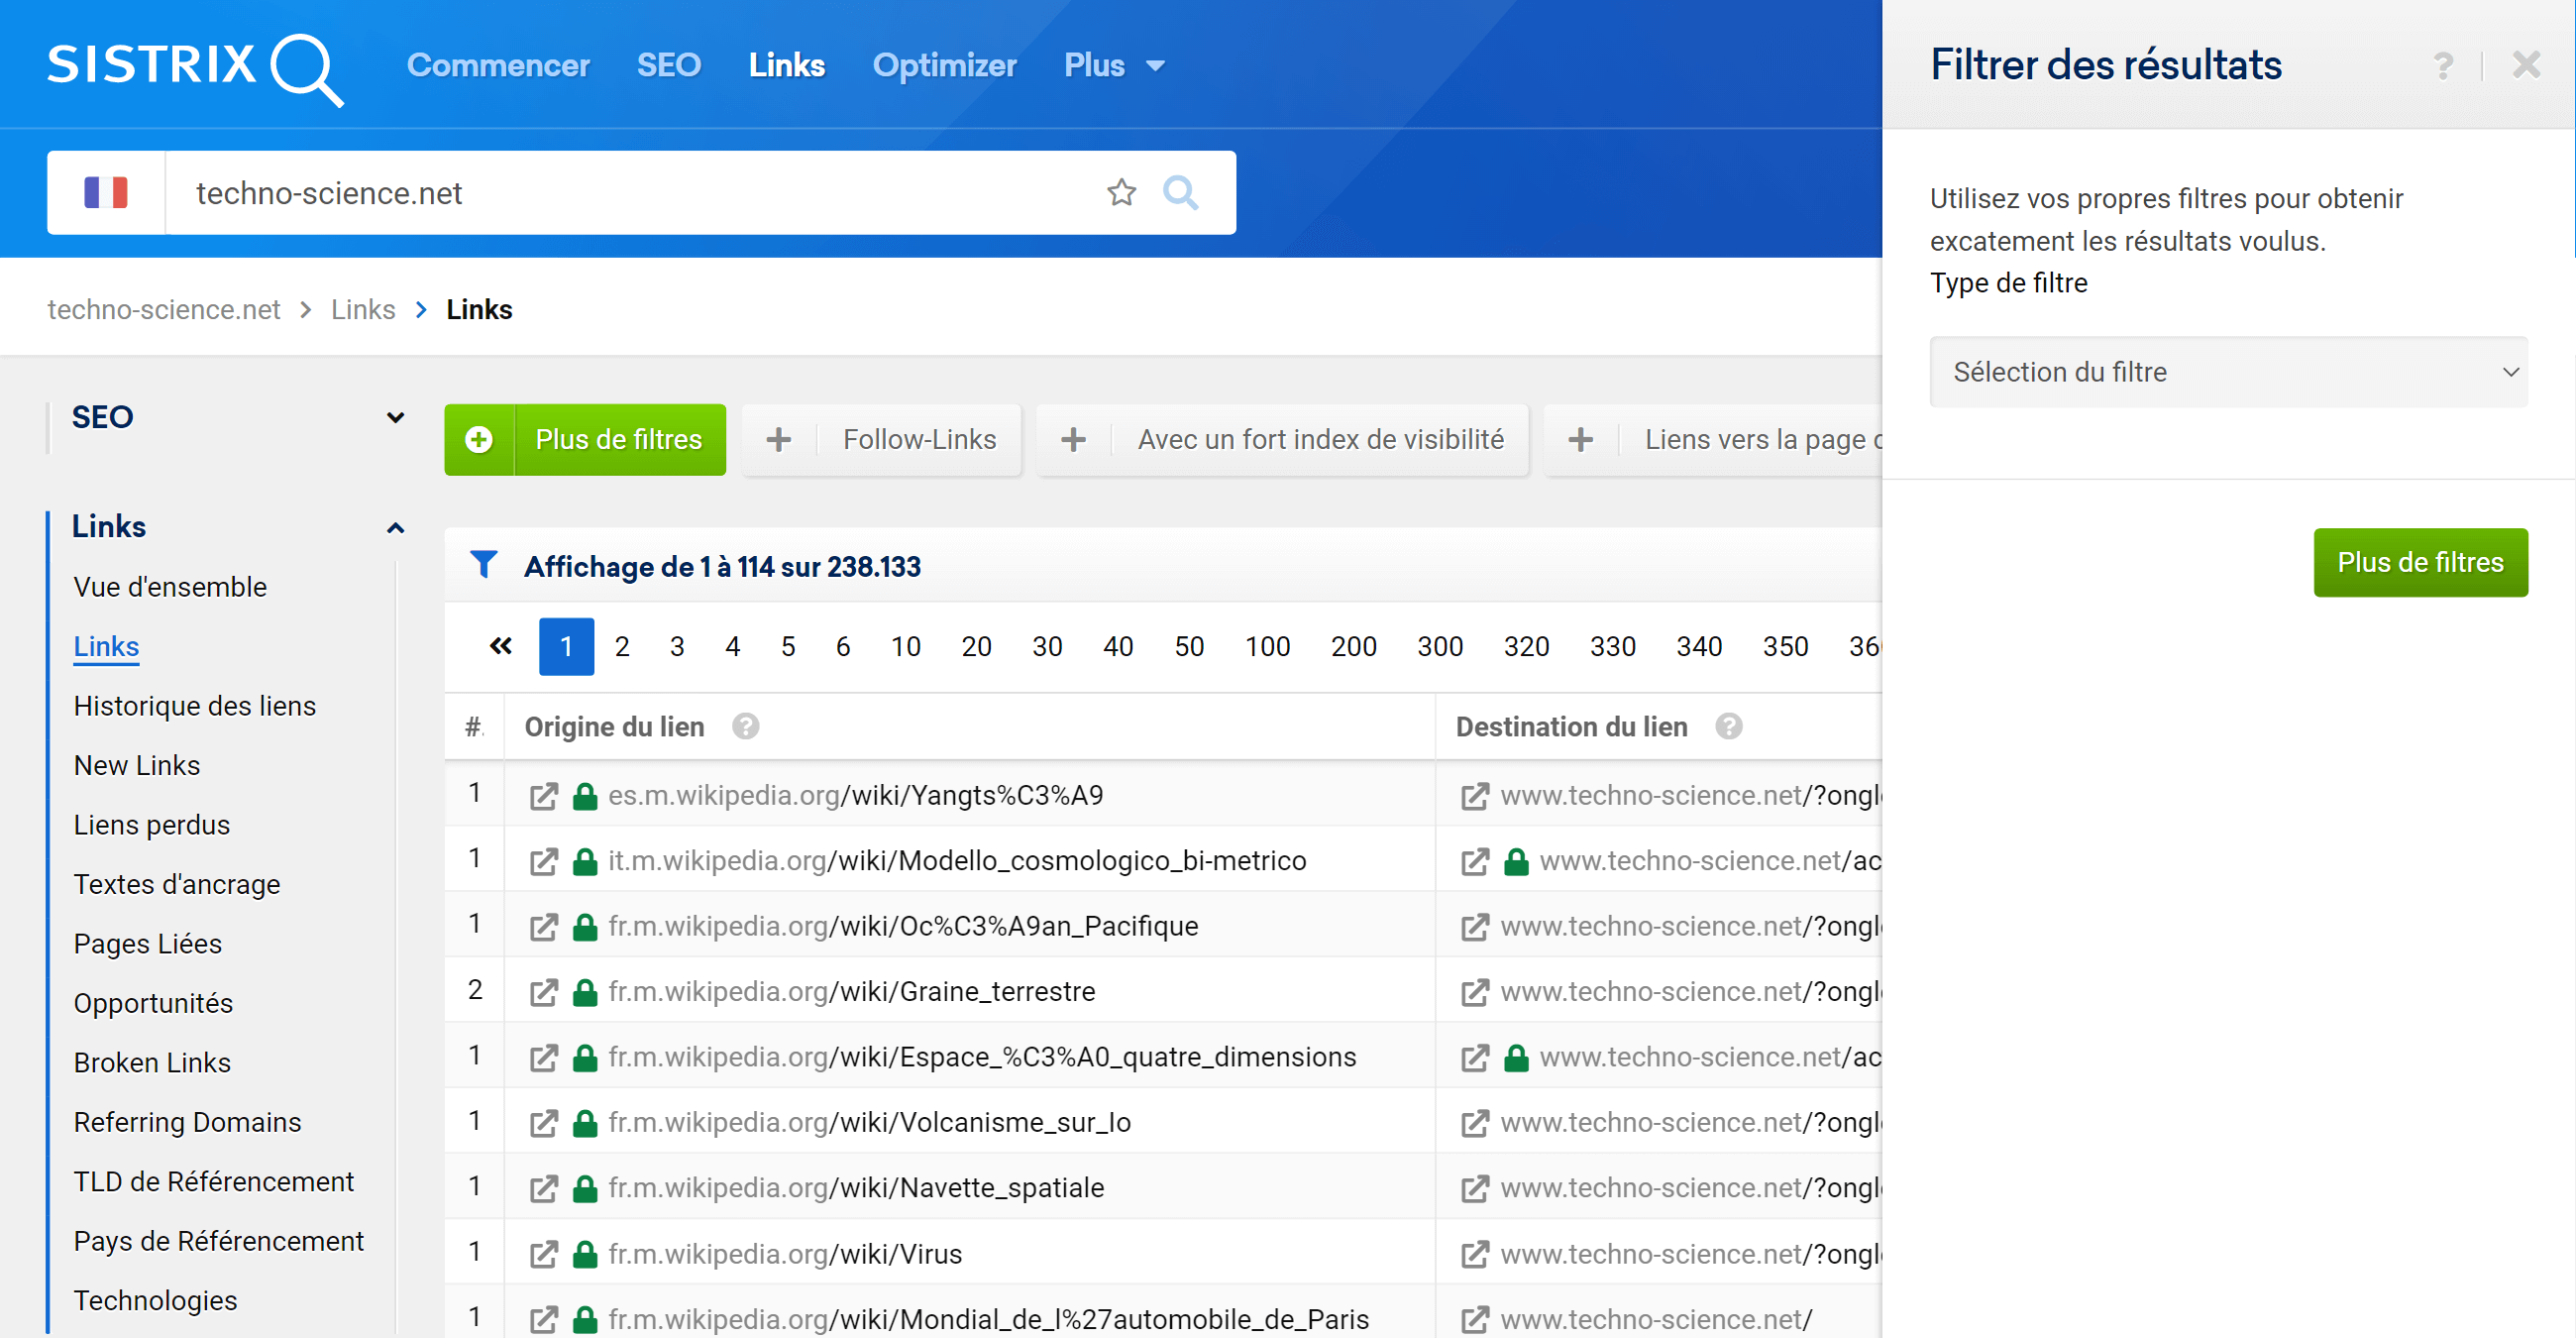
Task: Click the SISTRIX logo
Action: pyautogui.click(x=196, y=68)
